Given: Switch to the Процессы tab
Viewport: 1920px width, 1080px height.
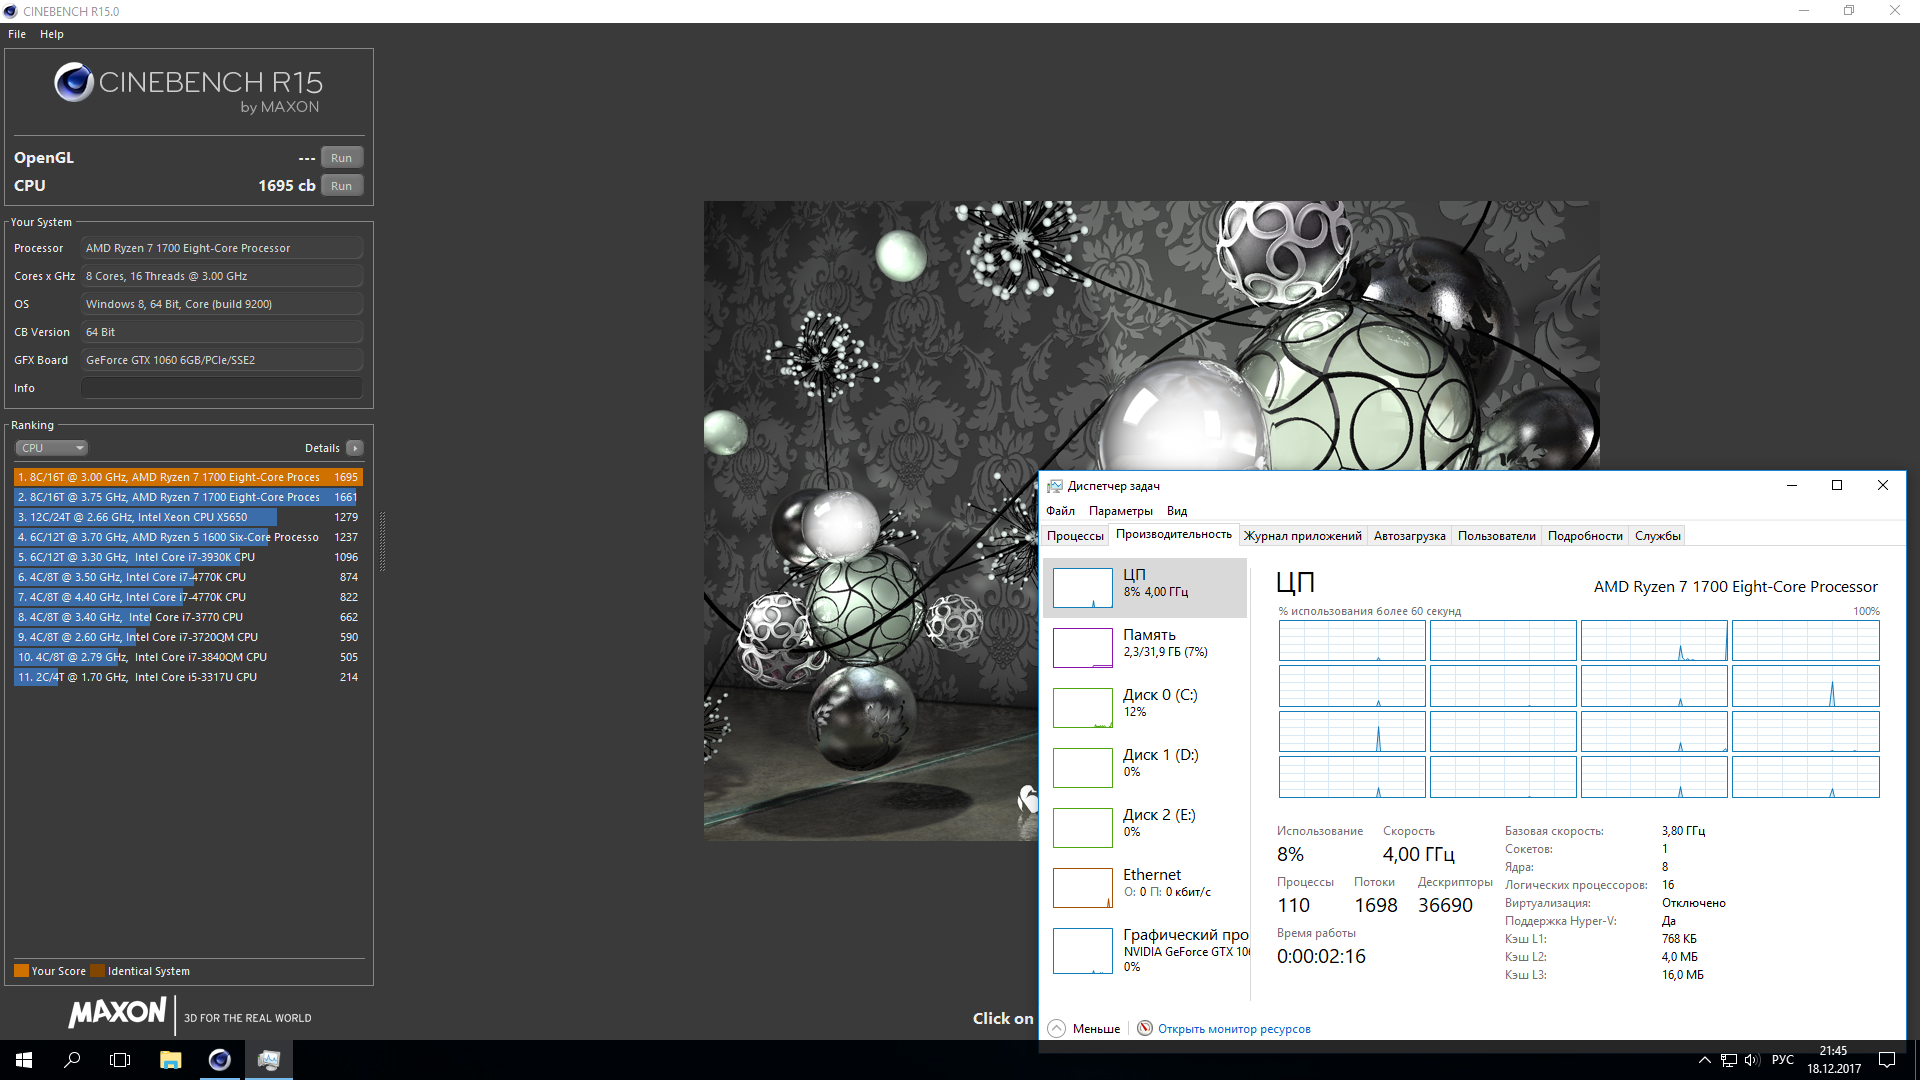Looking at the screenshot, I should click(1075, 536).
